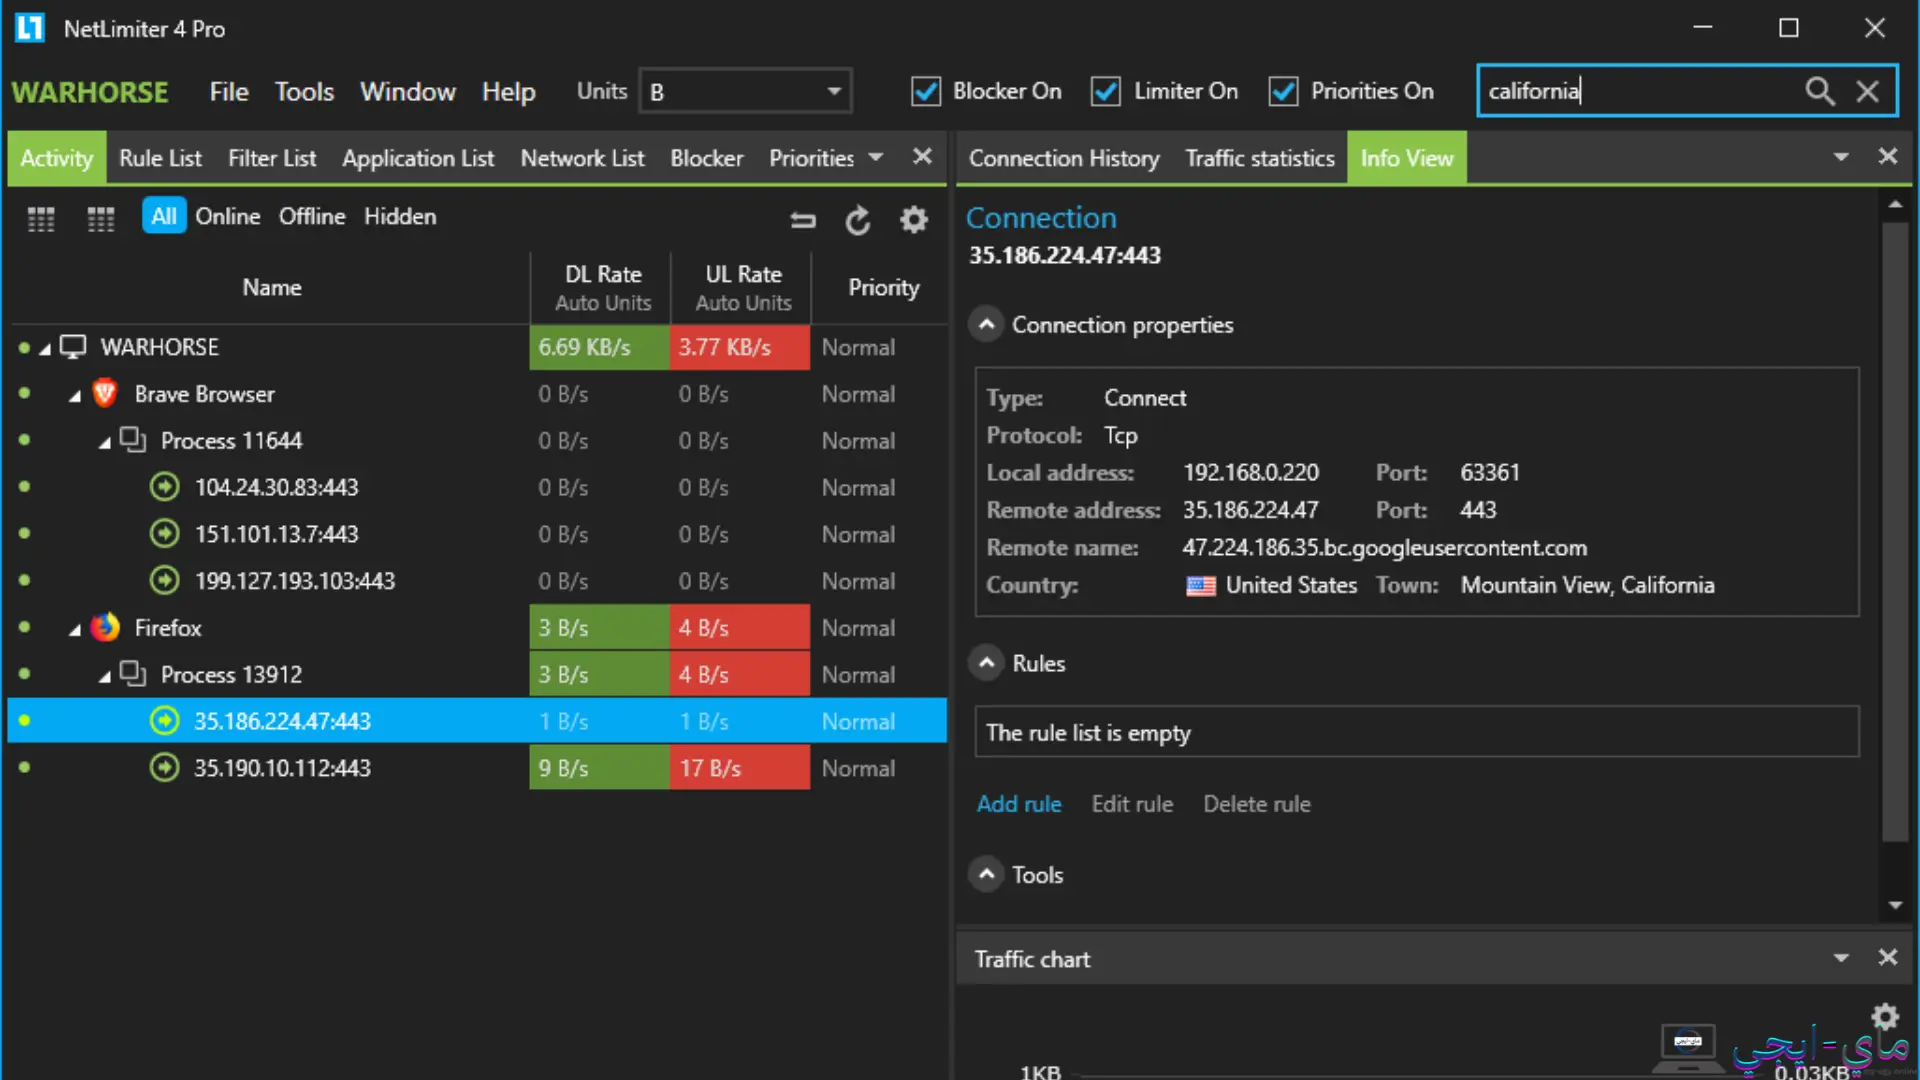Close the Traffic chart panel
1920x1080 pixels.
(x=1888, y=957)
